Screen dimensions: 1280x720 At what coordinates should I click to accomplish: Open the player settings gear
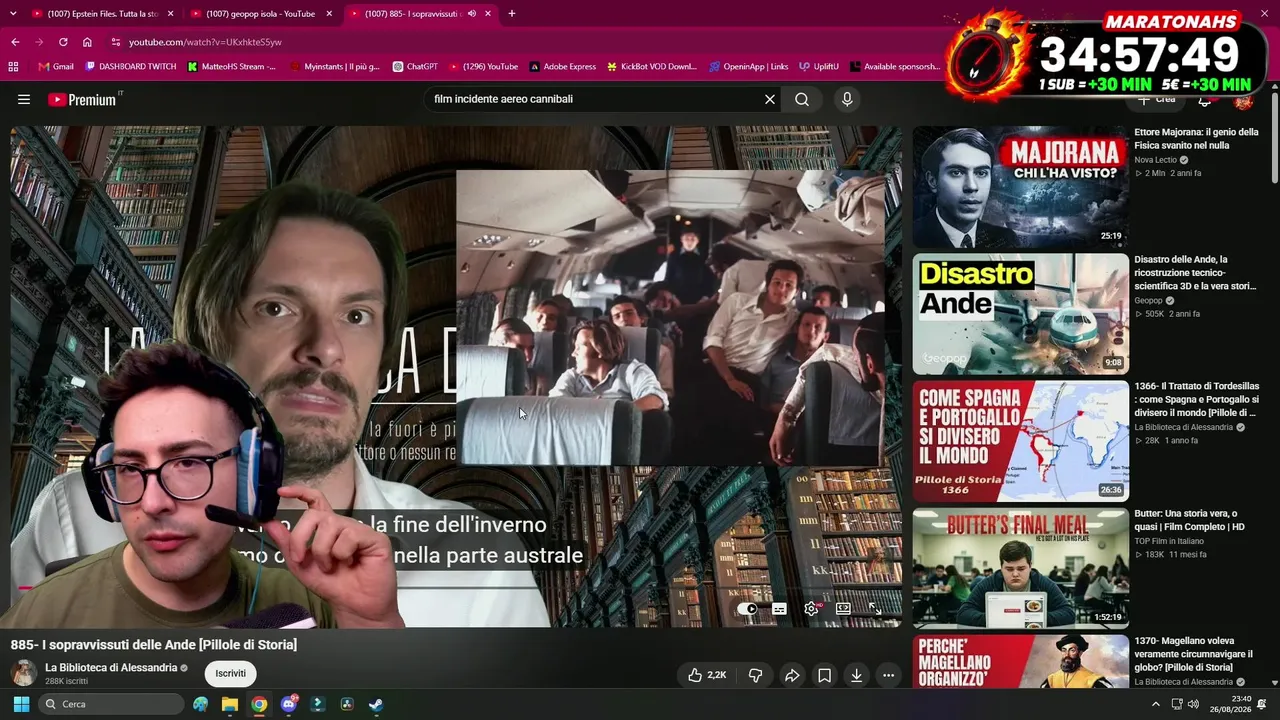[x=811, y=608]
